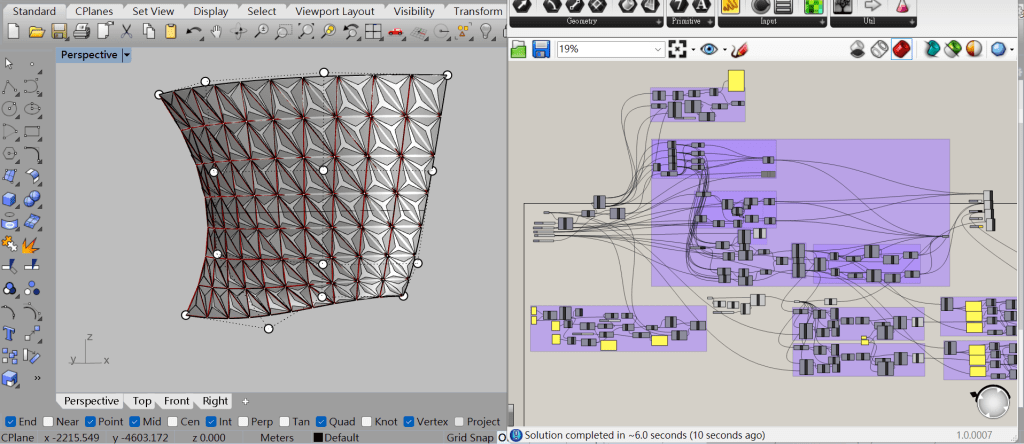The height and width of the screenshot is (444, 1024).
Task: Click the red shaded preview mode icon
Action: pyautogui.click(x=901, y=49)
